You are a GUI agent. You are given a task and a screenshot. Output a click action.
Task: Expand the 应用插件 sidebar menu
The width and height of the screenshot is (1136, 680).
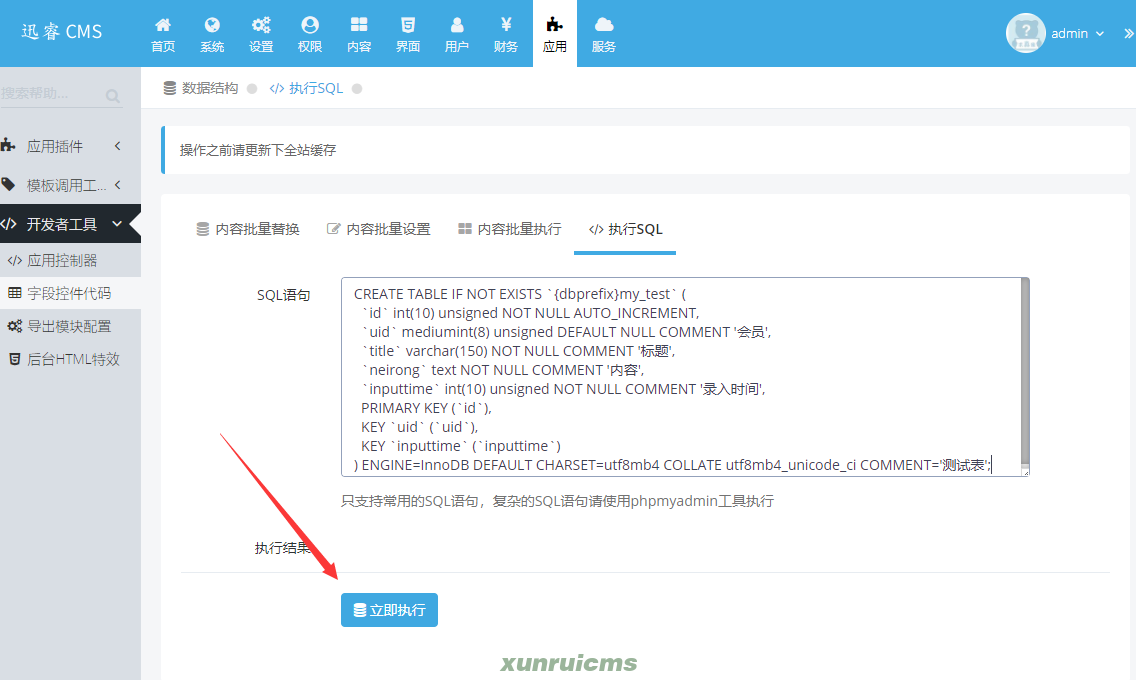click(70, 146)
